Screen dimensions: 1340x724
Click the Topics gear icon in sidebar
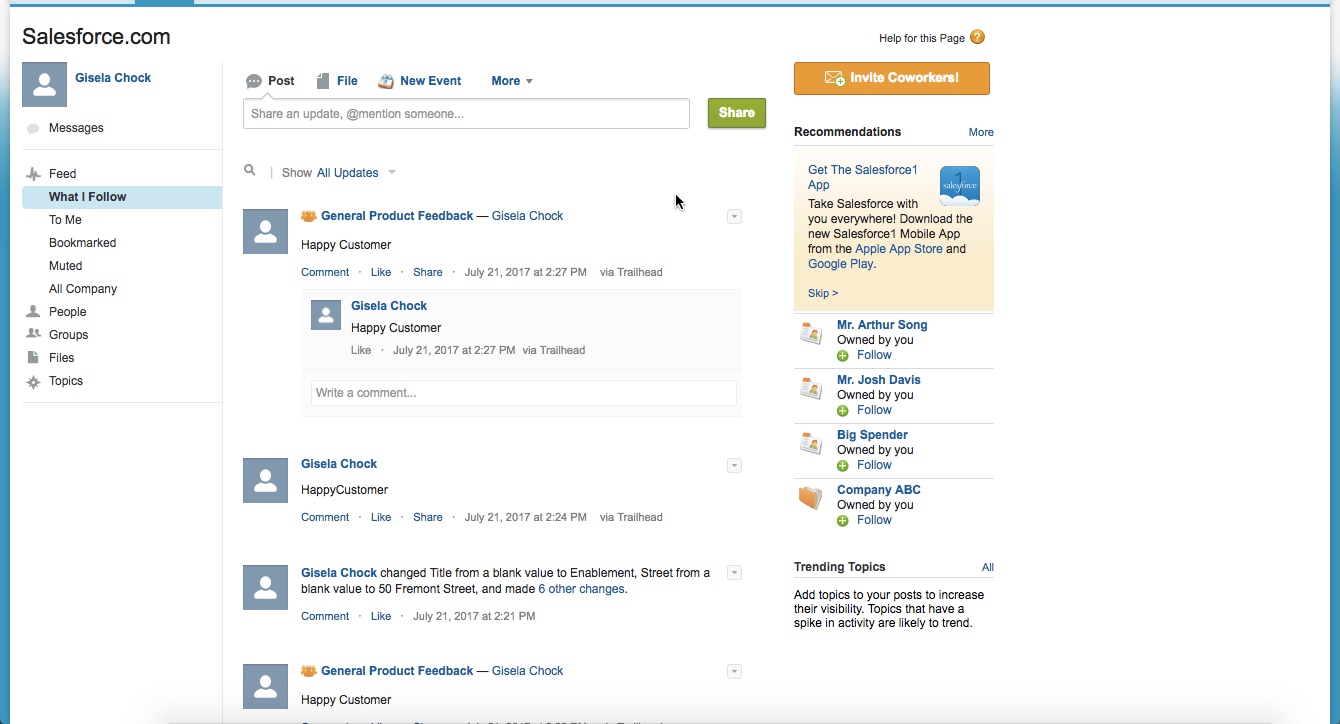pyautogui.click(x=33, y=382)
